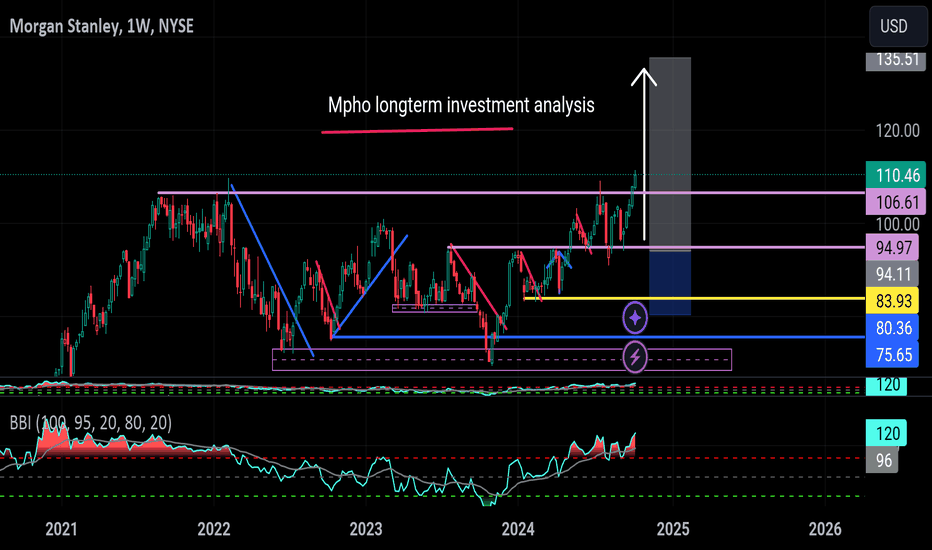Select the 94.11 gray price label
Image resolution: width=932 pixels, height=550 pixels.
892,274
